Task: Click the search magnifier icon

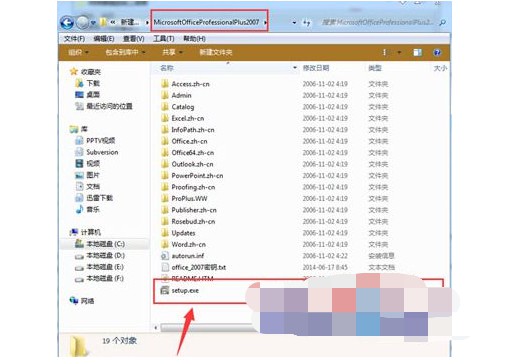Action: coord(442,23)
